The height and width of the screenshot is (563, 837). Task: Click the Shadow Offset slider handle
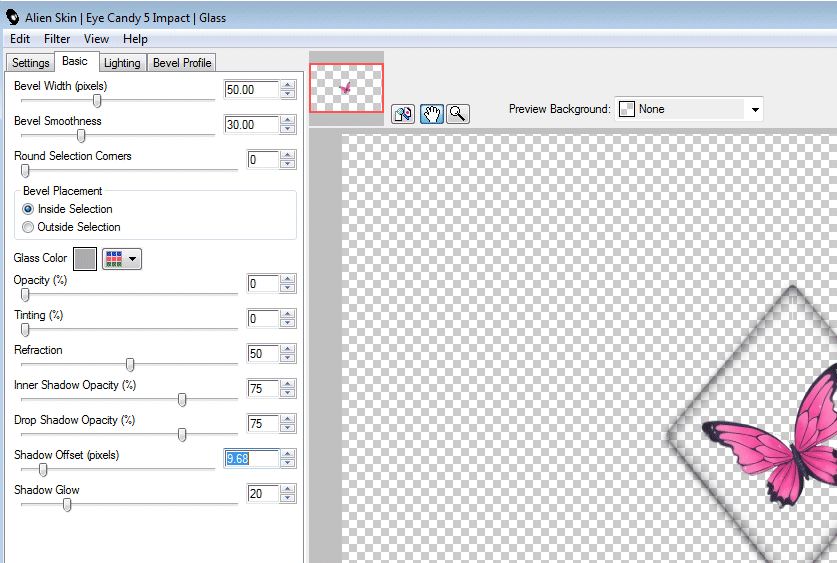(43, 470)
